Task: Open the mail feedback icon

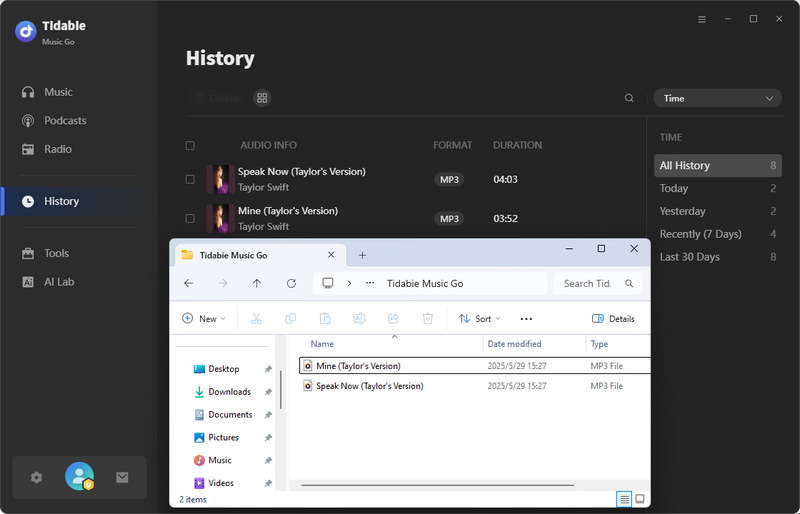Action: [122, 478]
